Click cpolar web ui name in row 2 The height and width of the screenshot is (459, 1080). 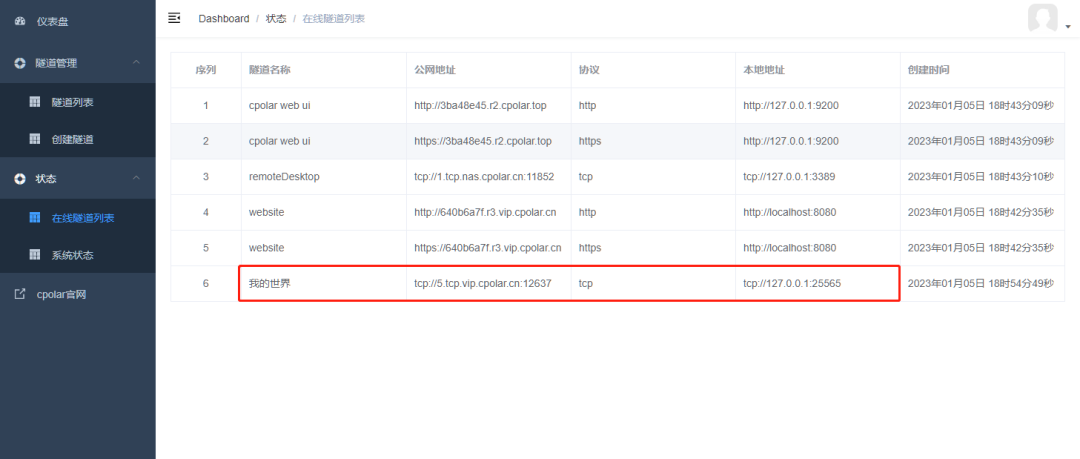pyautogui.click(x=280, y=141)
